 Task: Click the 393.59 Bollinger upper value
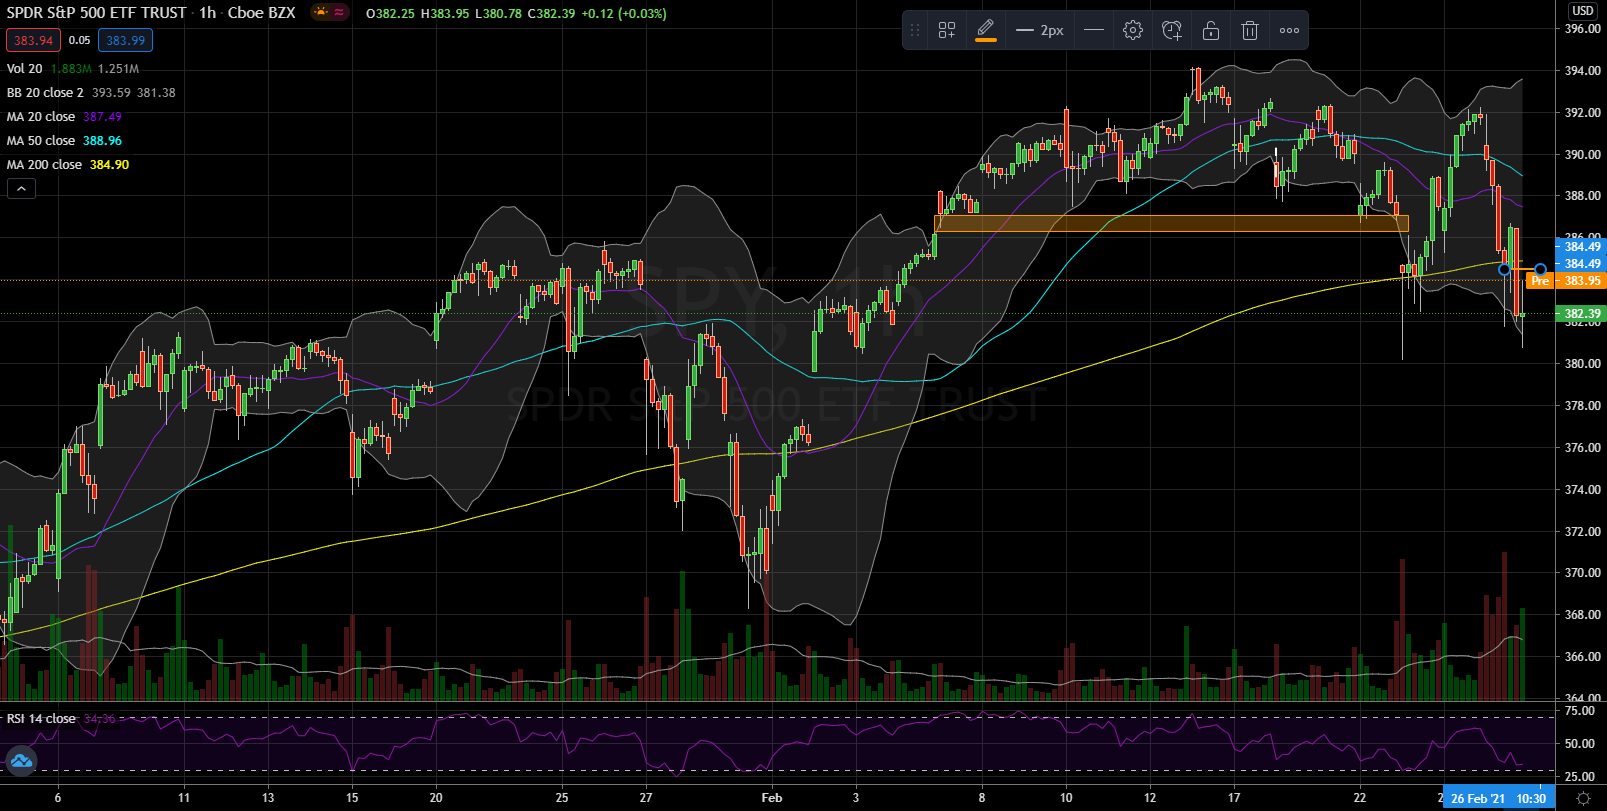coord(111,93)
